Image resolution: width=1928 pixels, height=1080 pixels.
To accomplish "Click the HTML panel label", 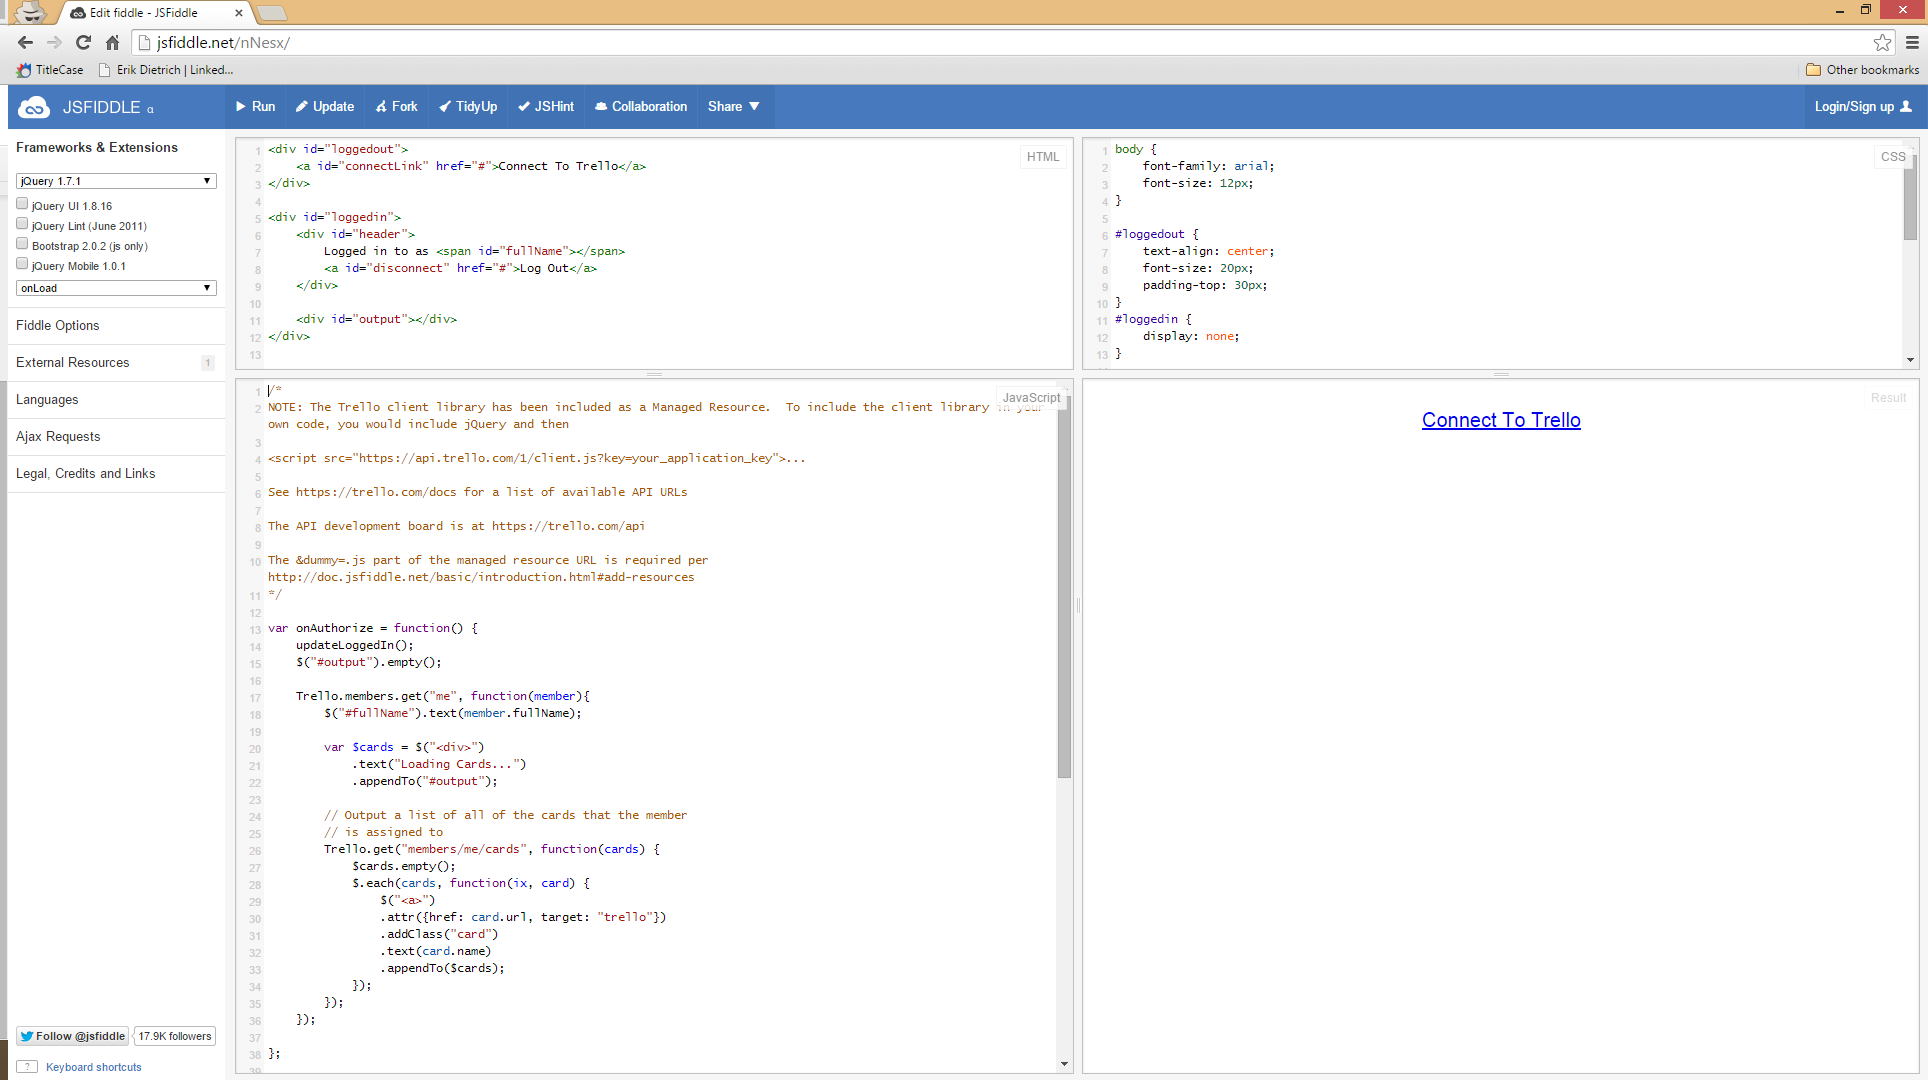I will pos(1043,157).
